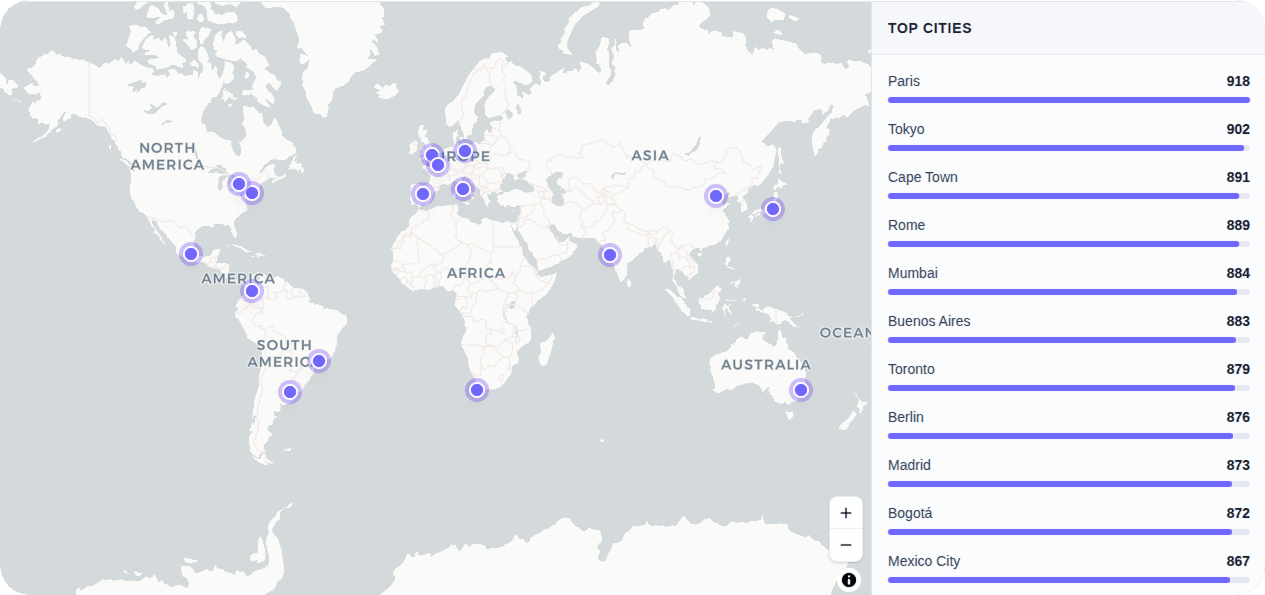Zoom out using the minus button
1265x595 pixels.
coord(846,545)
